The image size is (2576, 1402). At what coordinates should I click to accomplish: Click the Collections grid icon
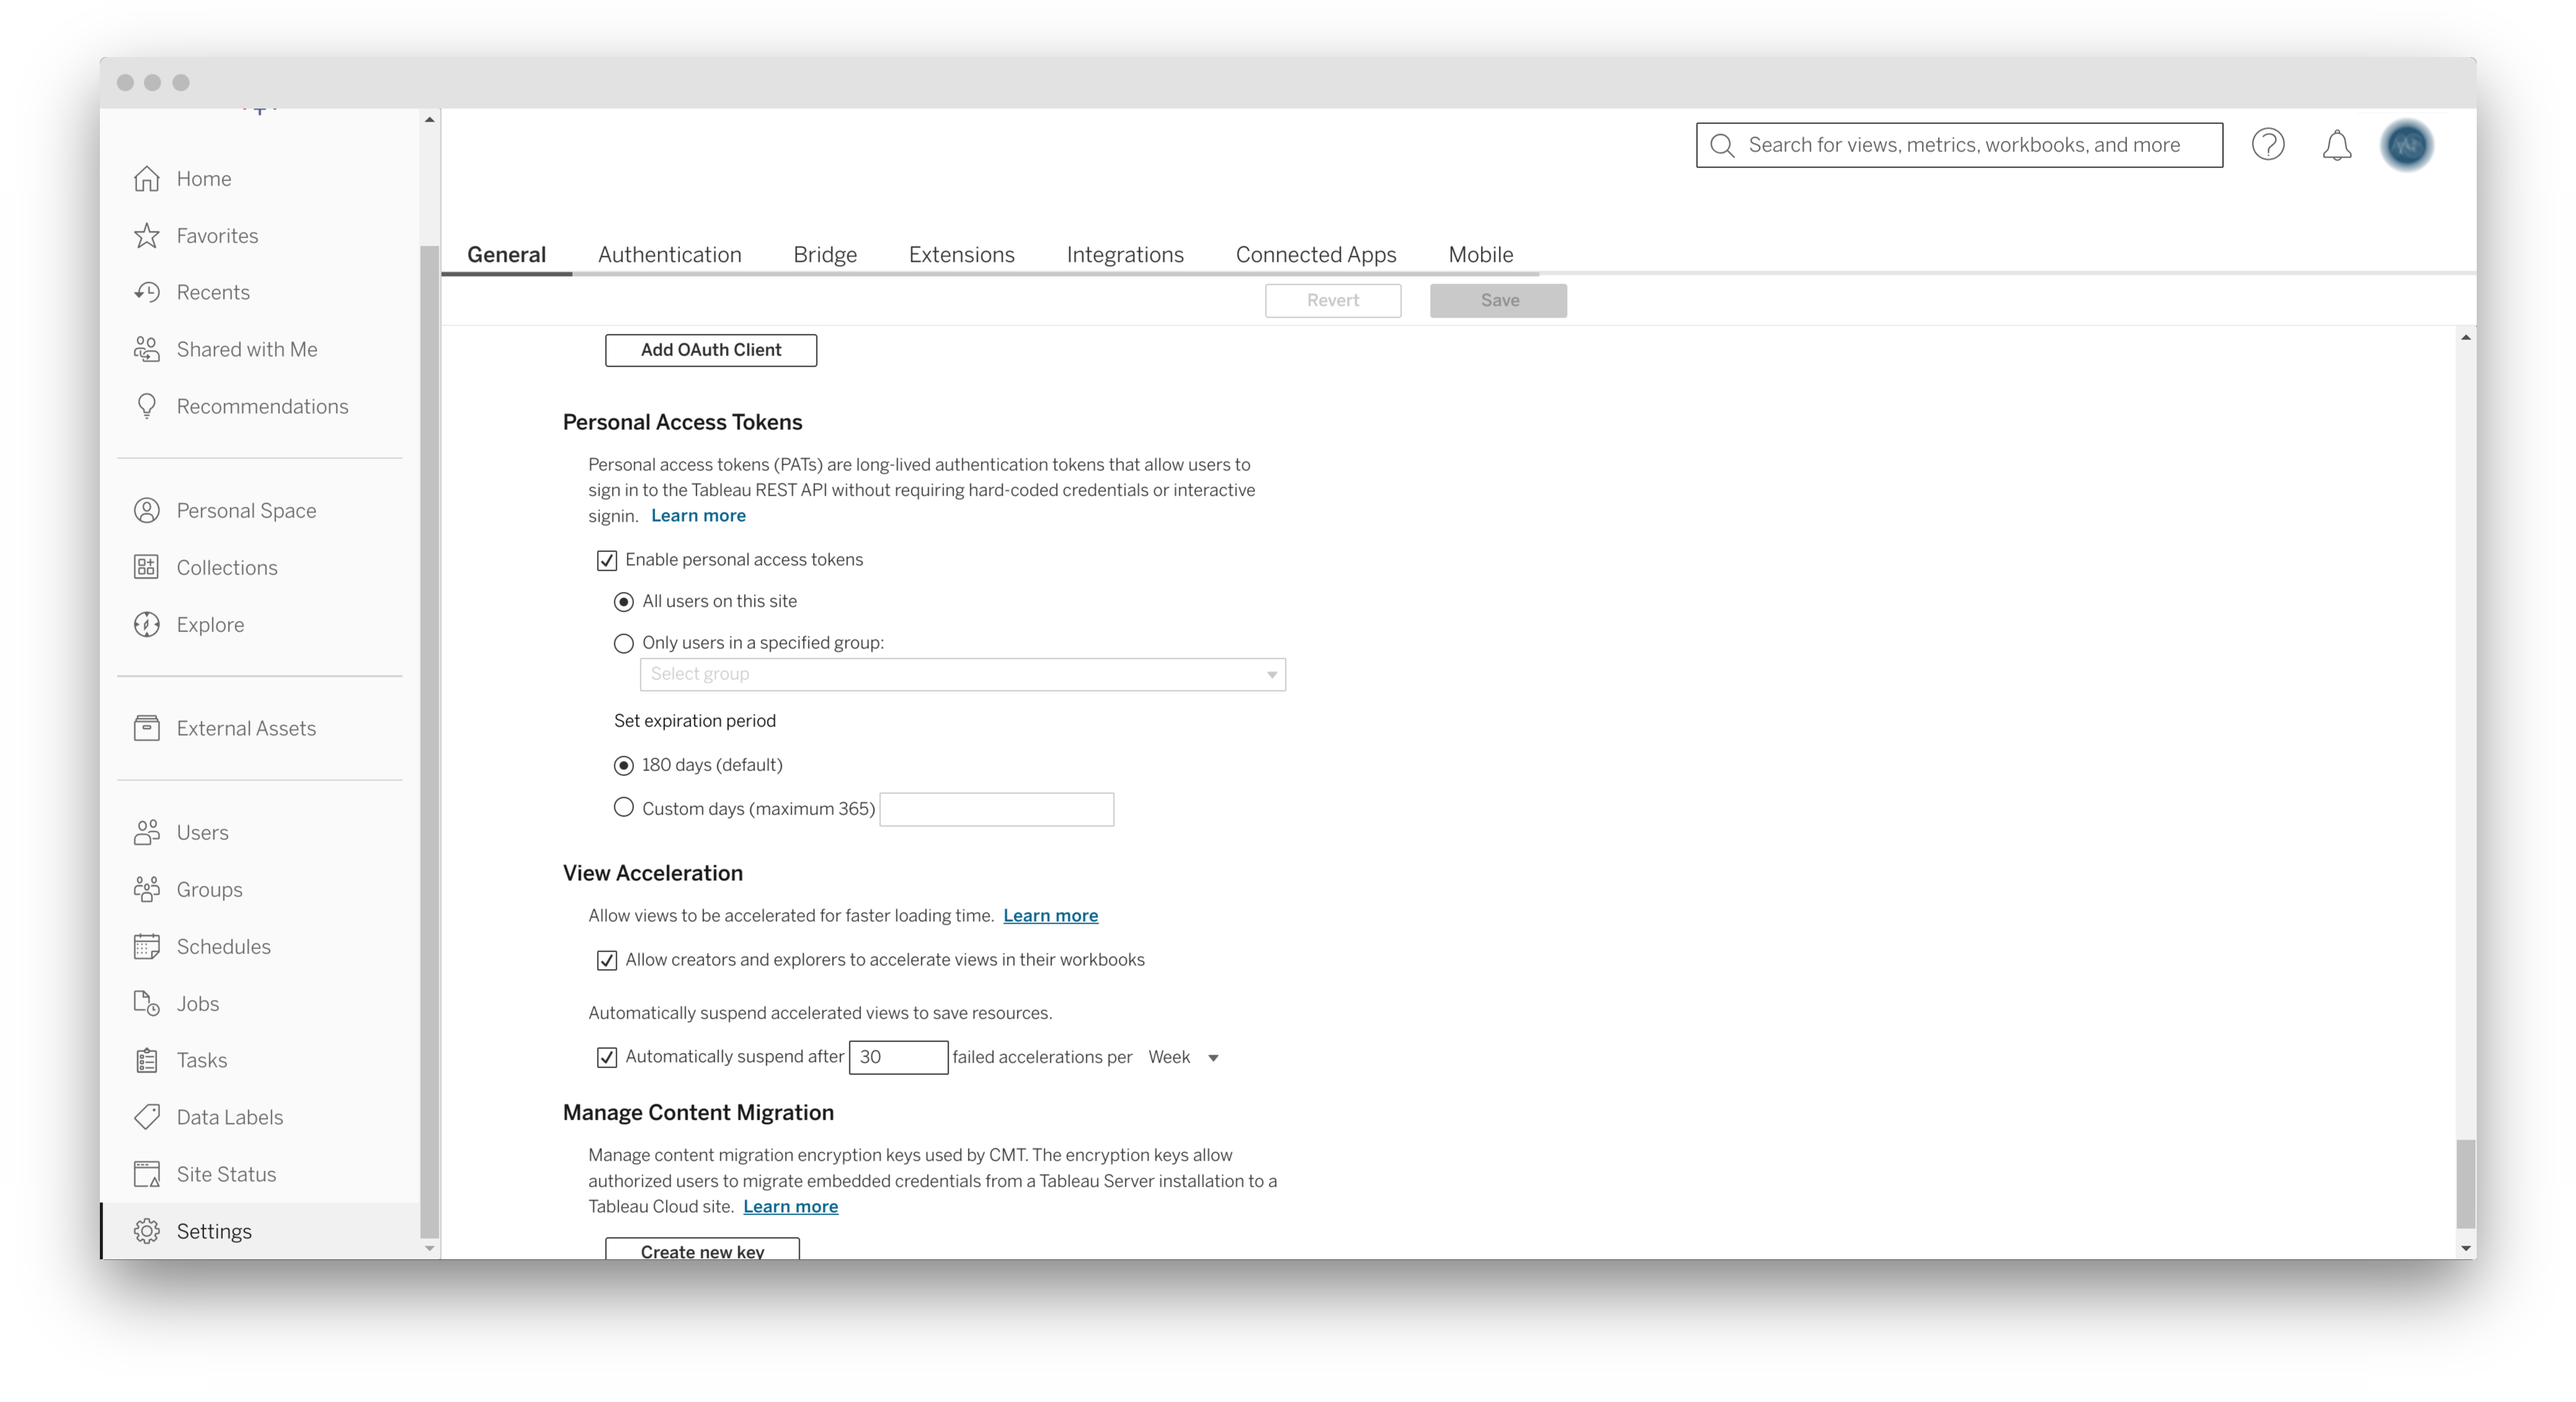(x=147, y=568)
